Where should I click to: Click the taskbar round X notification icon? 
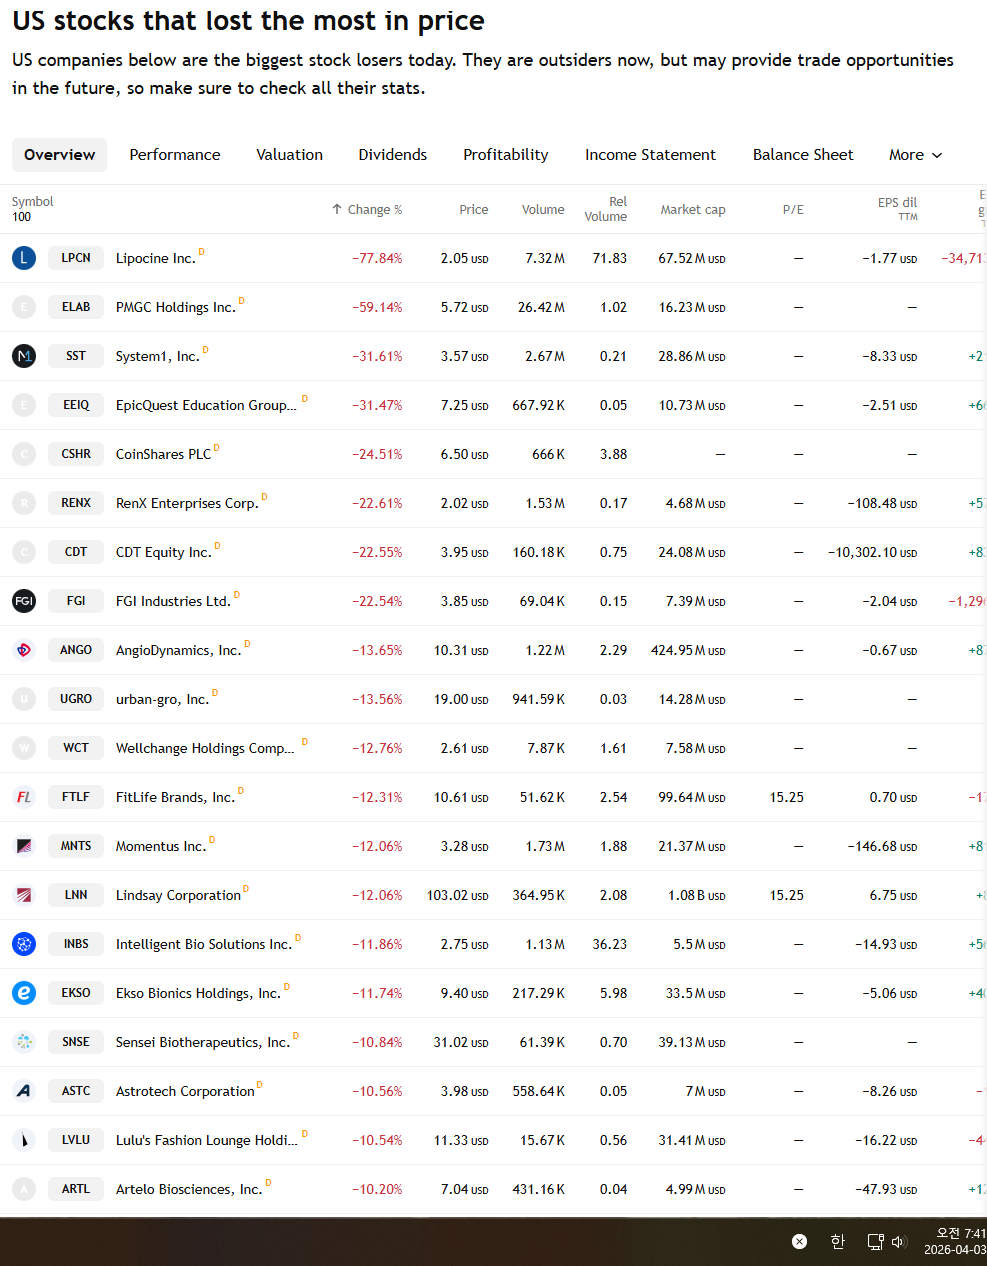(x=799, y=1242)
